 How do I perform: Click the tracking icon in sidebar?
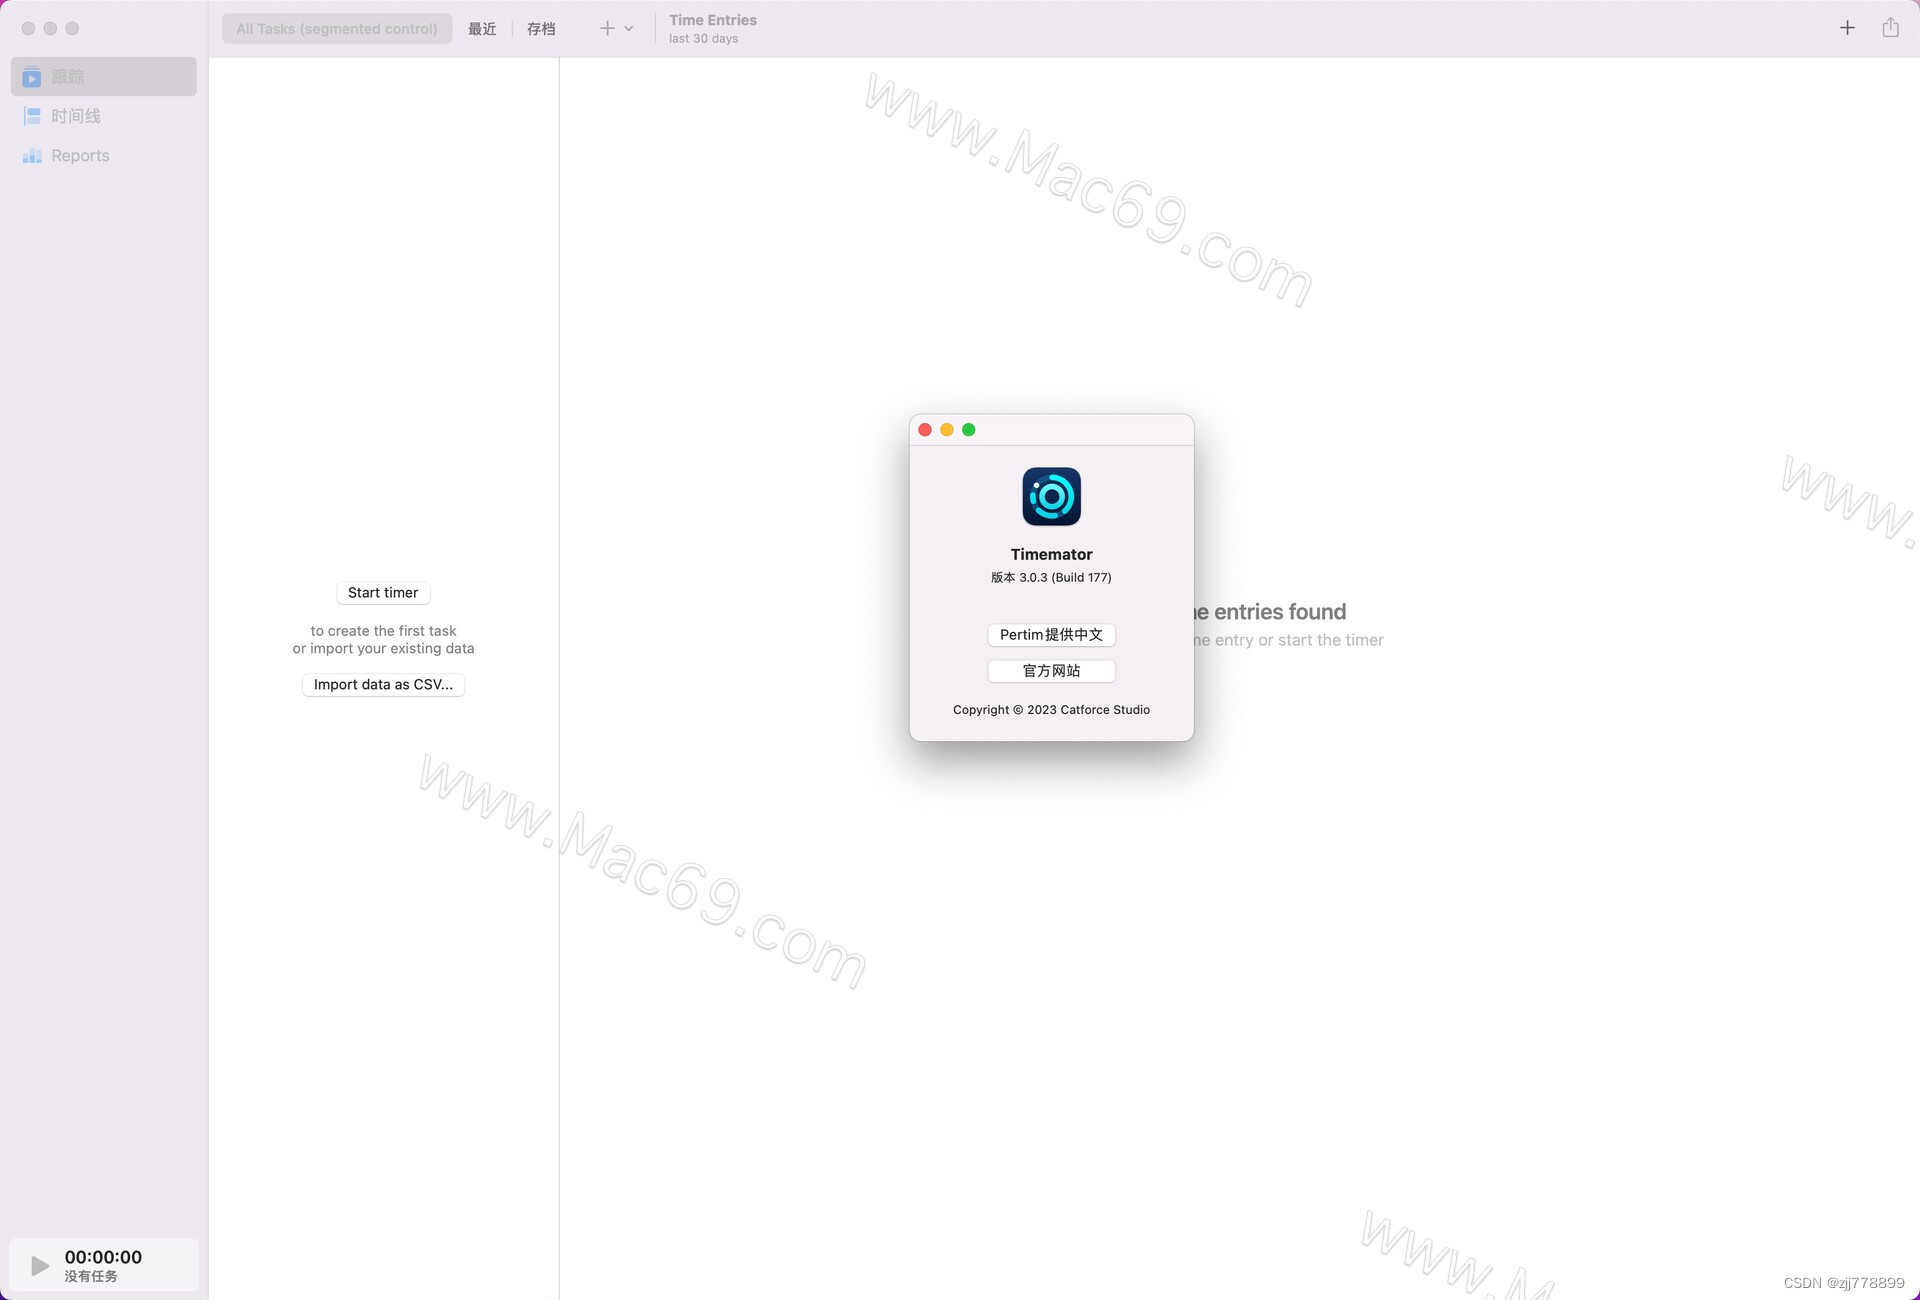[32, 77]
